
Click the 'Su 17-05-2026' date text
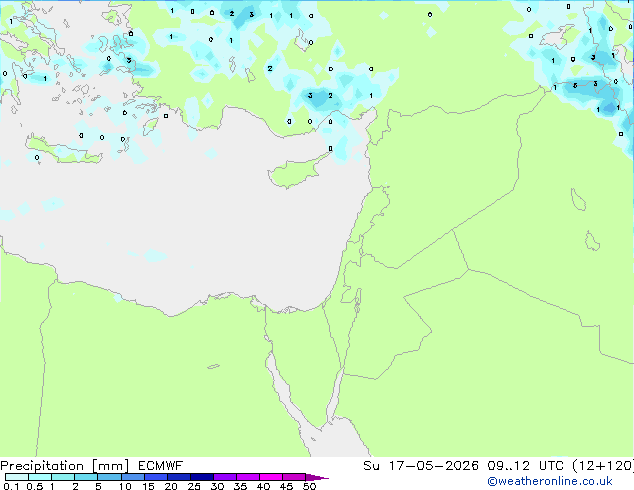click(x=421, y=466)
